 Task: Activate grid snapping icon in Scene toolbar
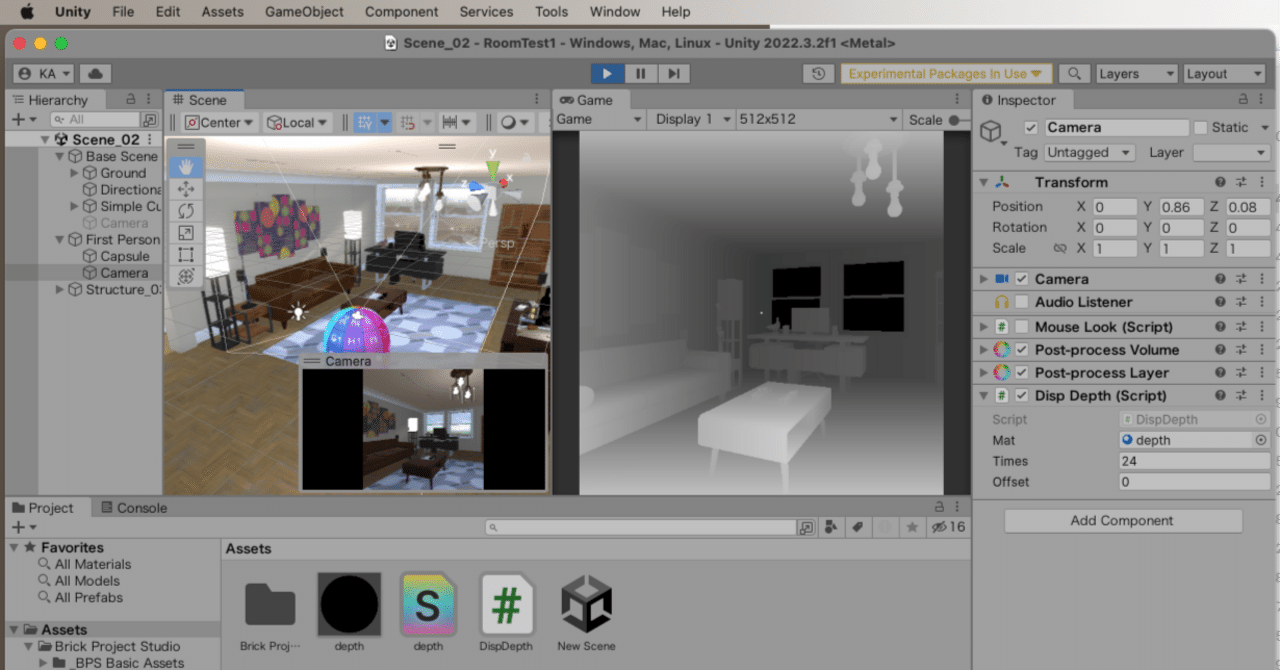(408, 121)
